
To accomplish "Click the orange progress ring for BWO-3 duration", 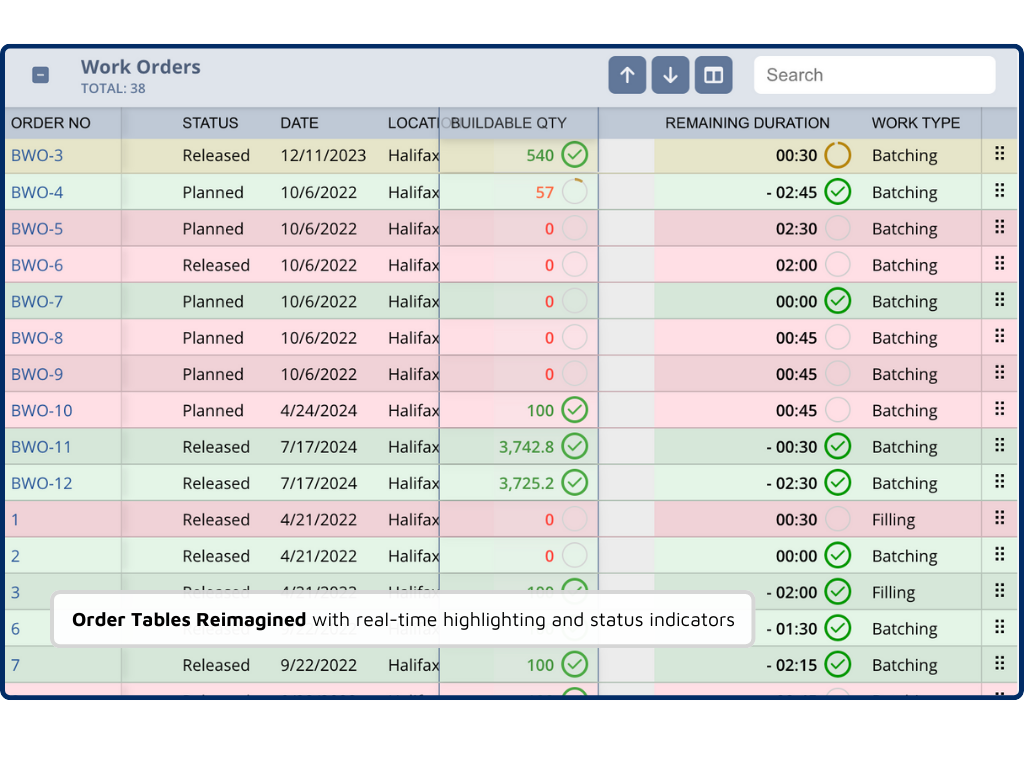I will pos(838,155).
